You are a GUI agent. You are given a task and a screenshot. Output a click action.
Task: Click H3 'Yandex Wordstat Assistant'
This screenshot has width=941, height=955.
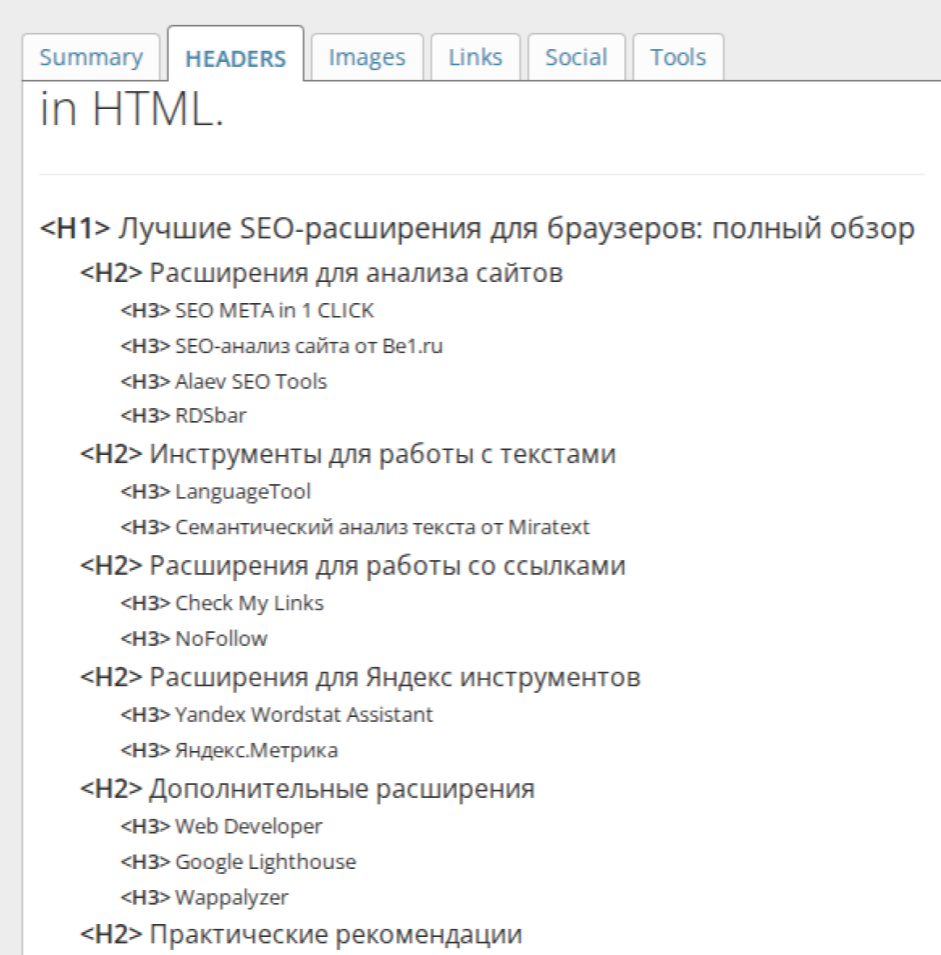coord(277,714)
